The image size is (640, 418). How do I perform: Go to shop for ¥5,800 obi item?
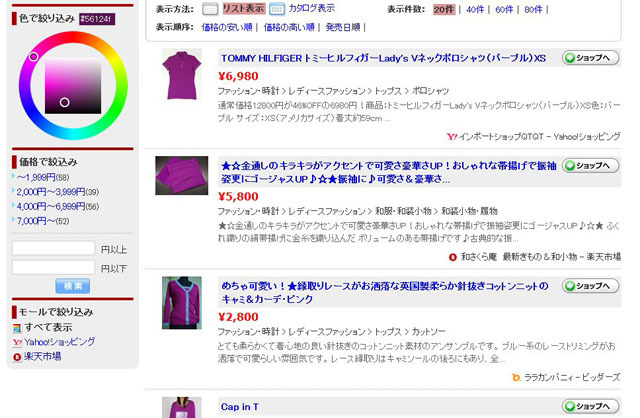[x=591, y=166]
